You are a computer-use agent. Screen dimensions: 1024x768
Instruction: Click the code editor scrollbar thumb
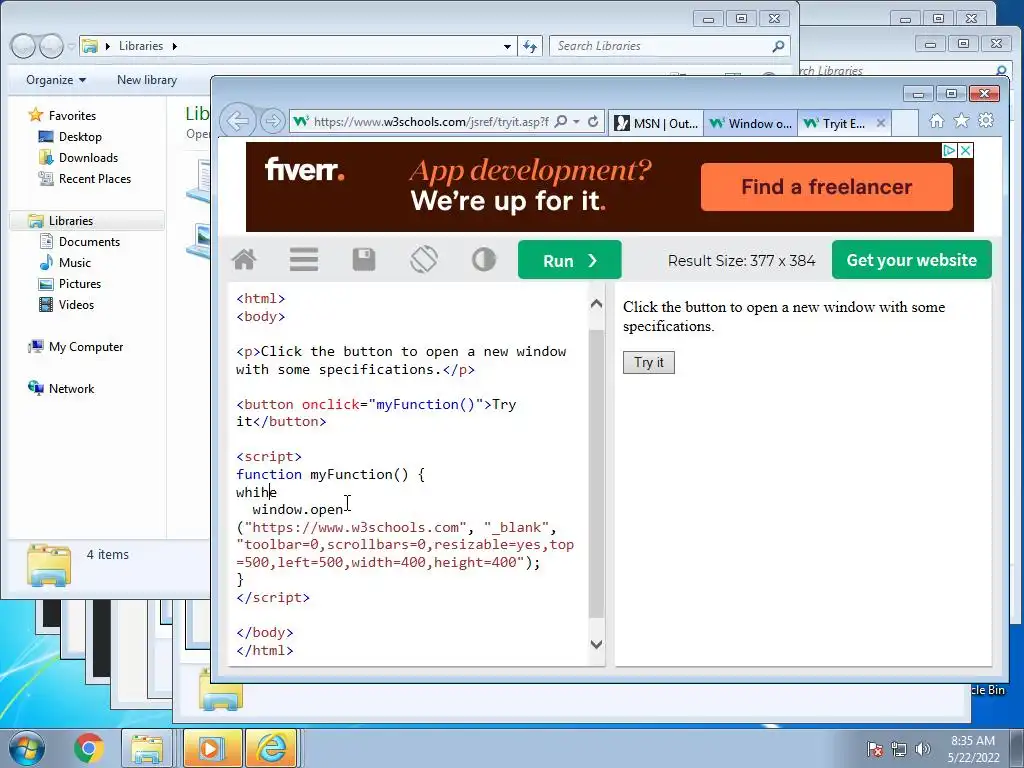[596, 473]
